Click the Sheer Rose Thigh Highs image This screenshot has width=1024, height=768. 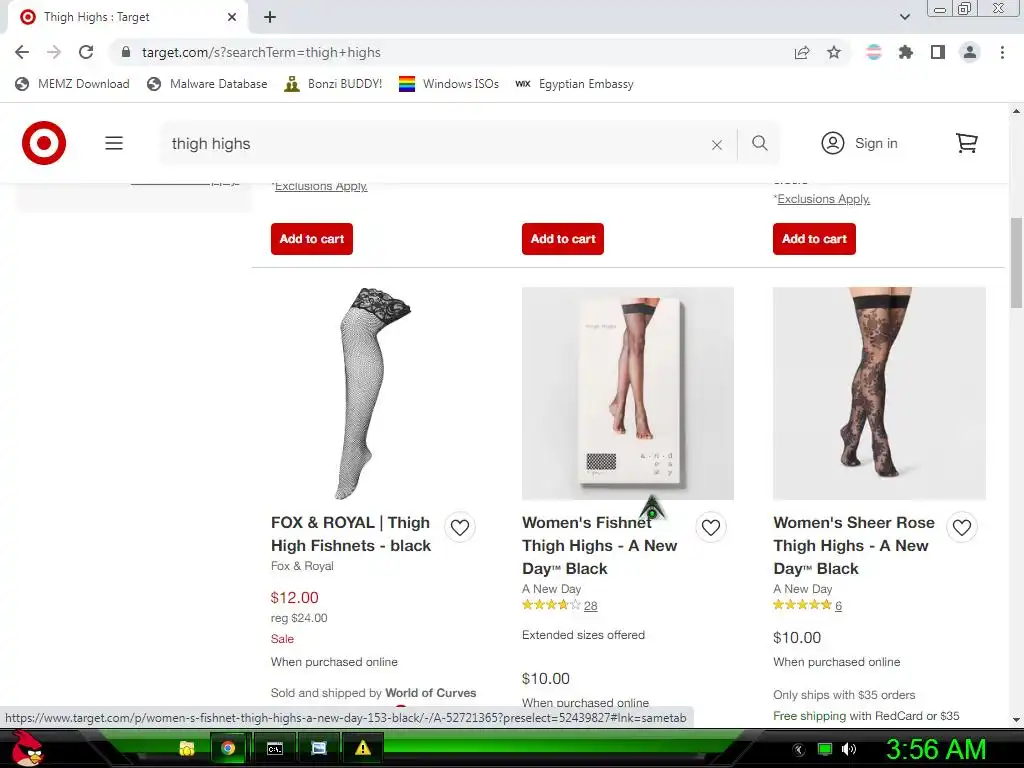(x=879, y=393)
